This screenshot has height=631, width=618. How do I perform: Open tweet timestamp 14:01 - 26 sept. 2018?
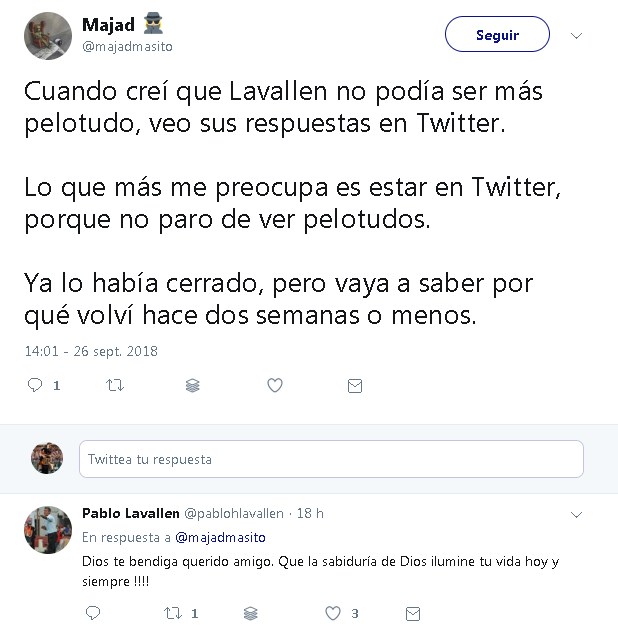(91, 351)
